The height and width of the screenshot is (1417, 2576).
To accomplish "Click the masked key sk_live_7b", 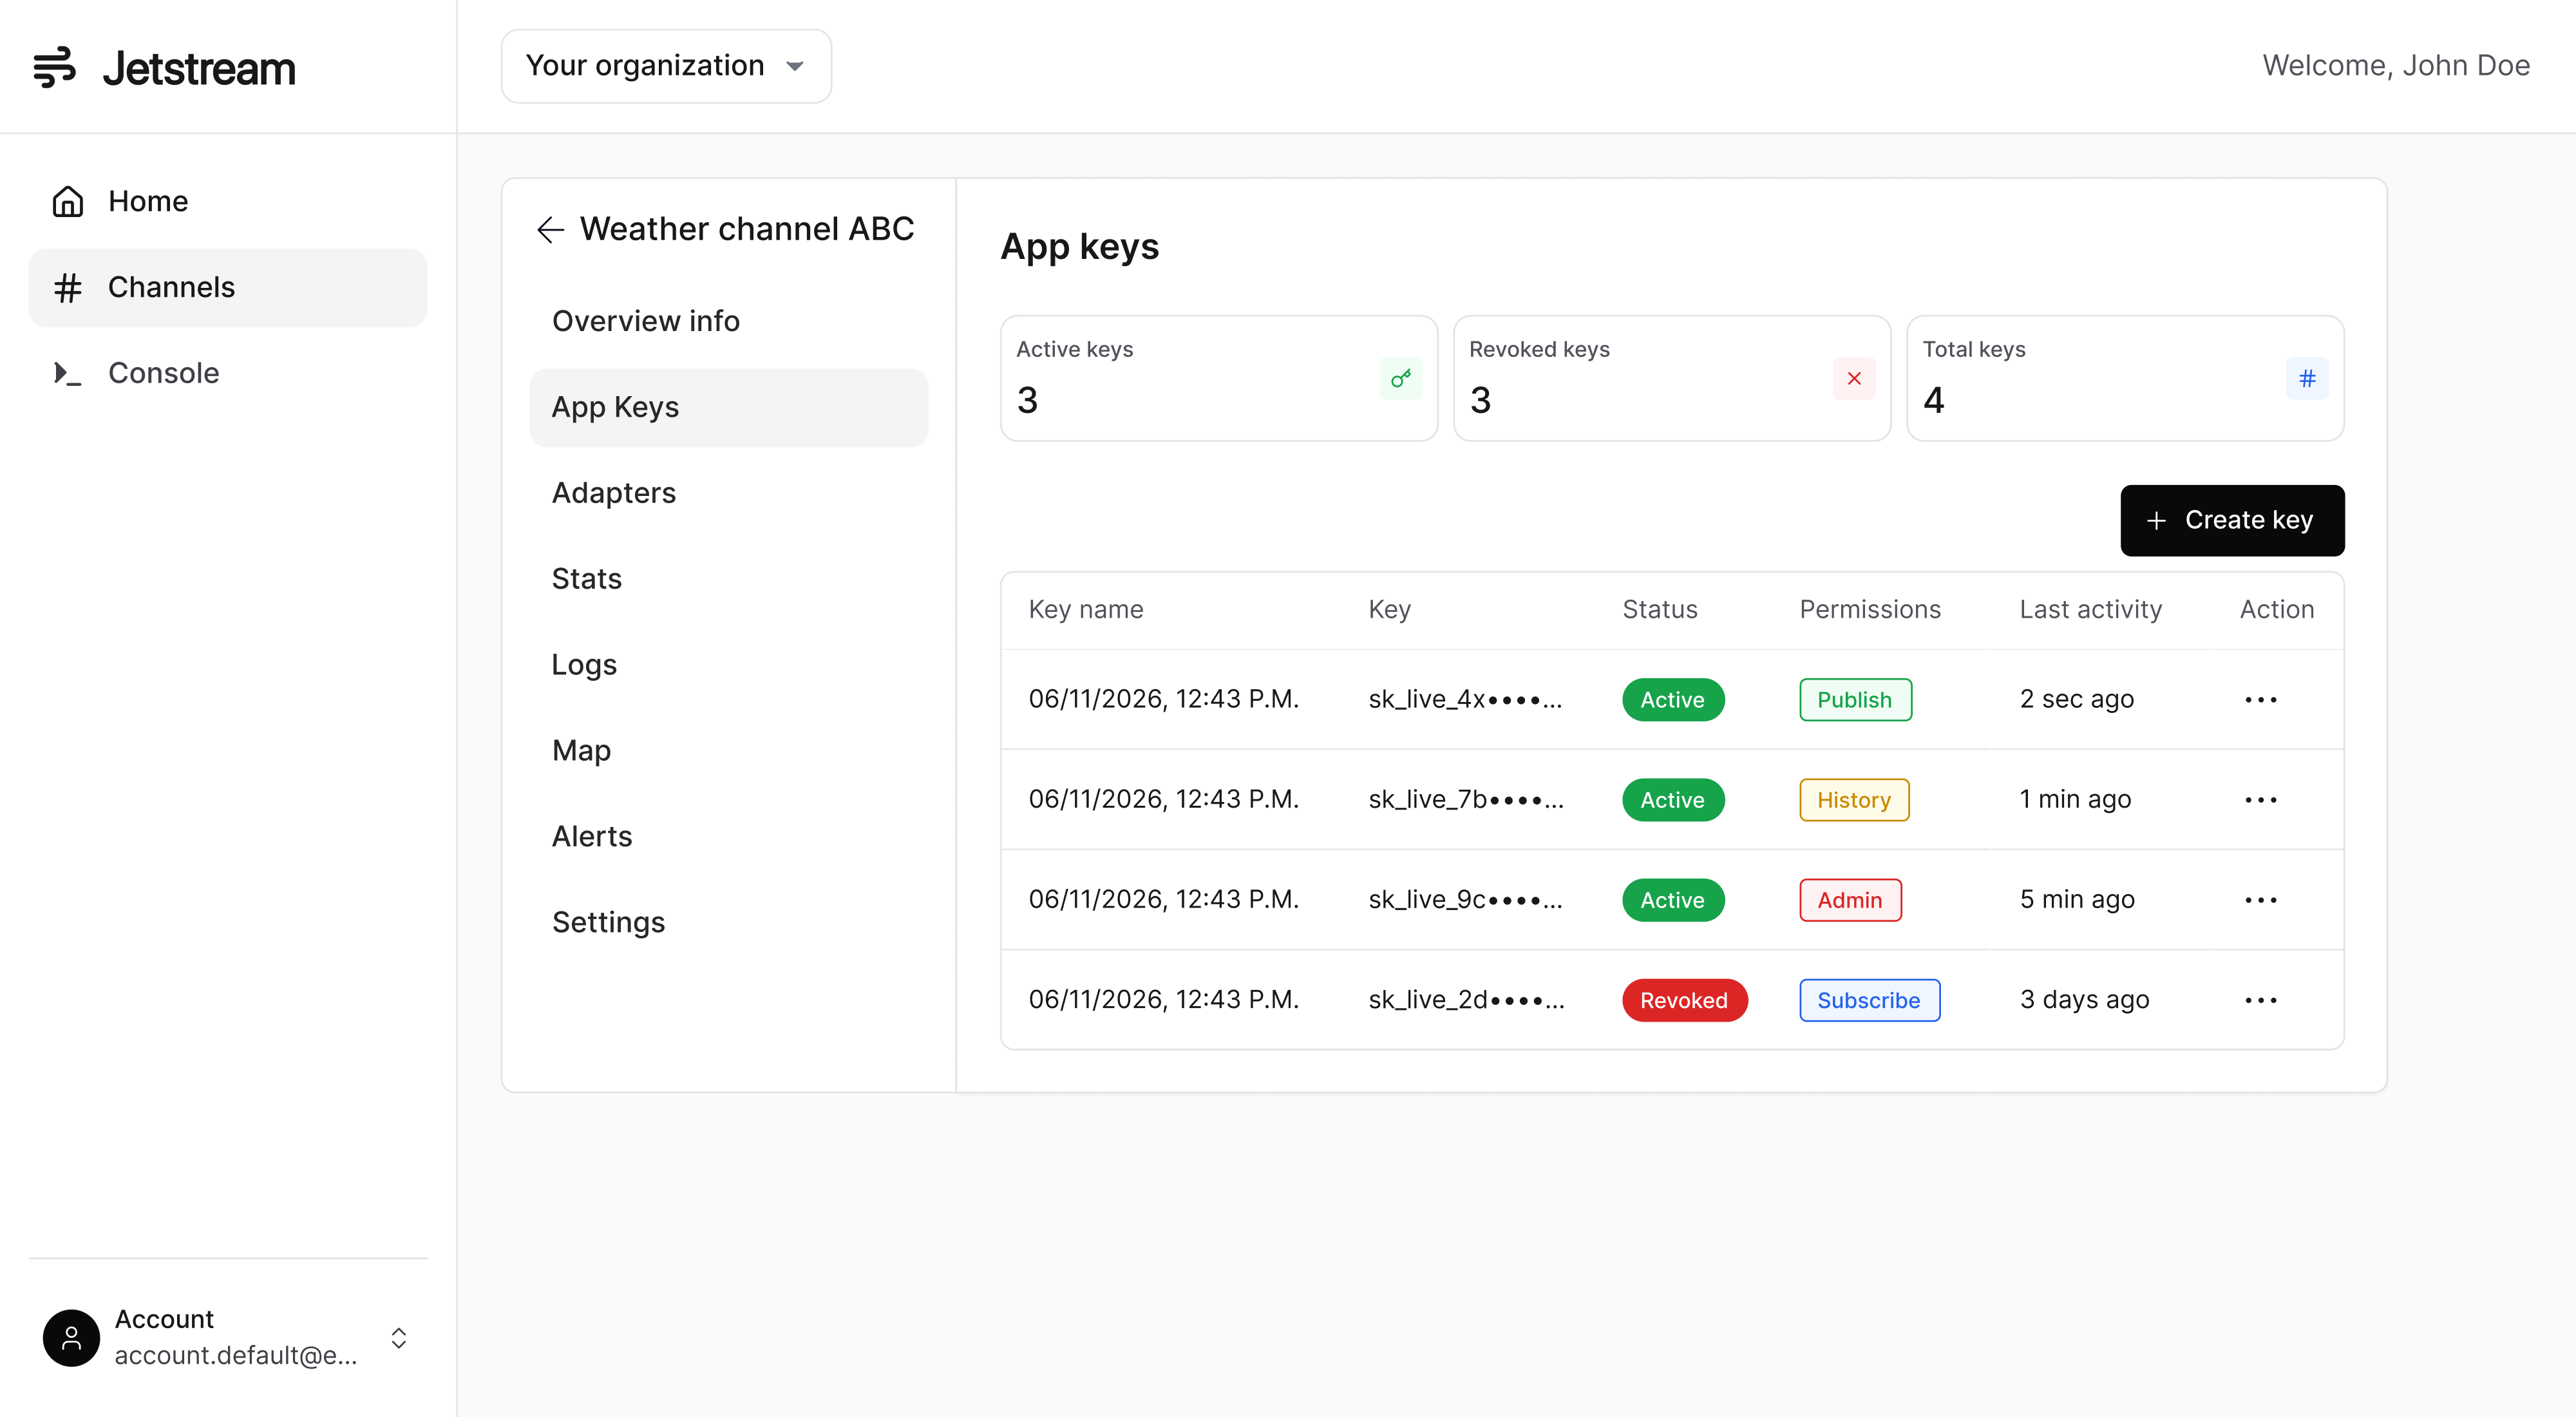I will coord(1466,799).
